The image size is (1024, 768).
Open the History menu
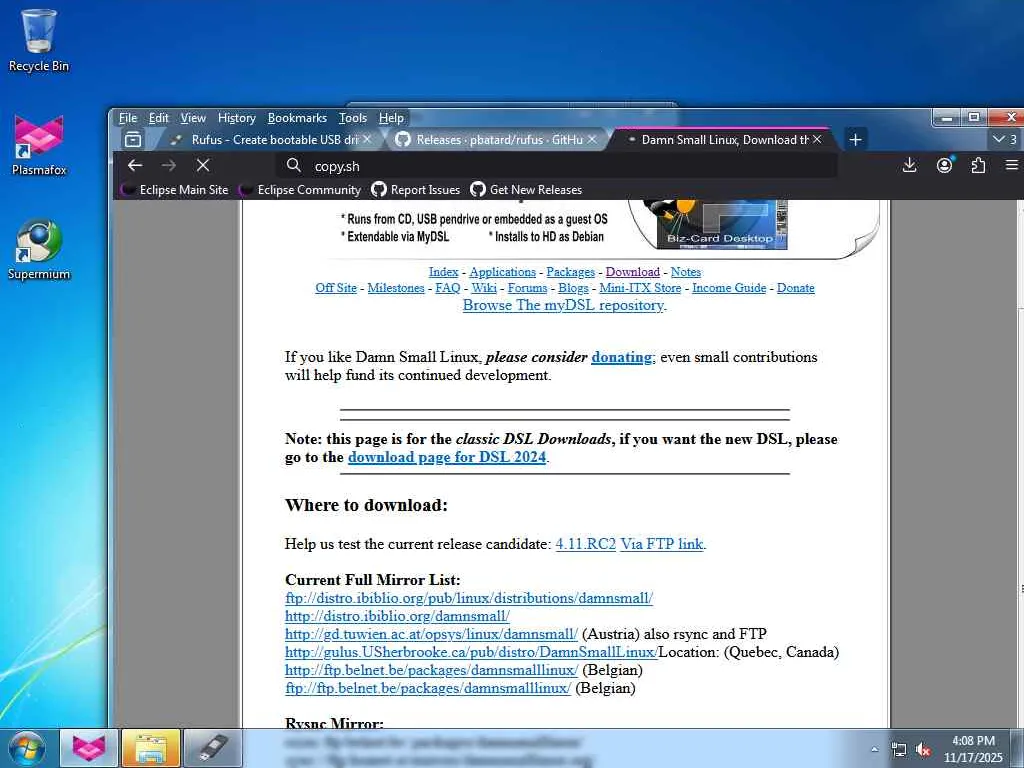point(236,118)
